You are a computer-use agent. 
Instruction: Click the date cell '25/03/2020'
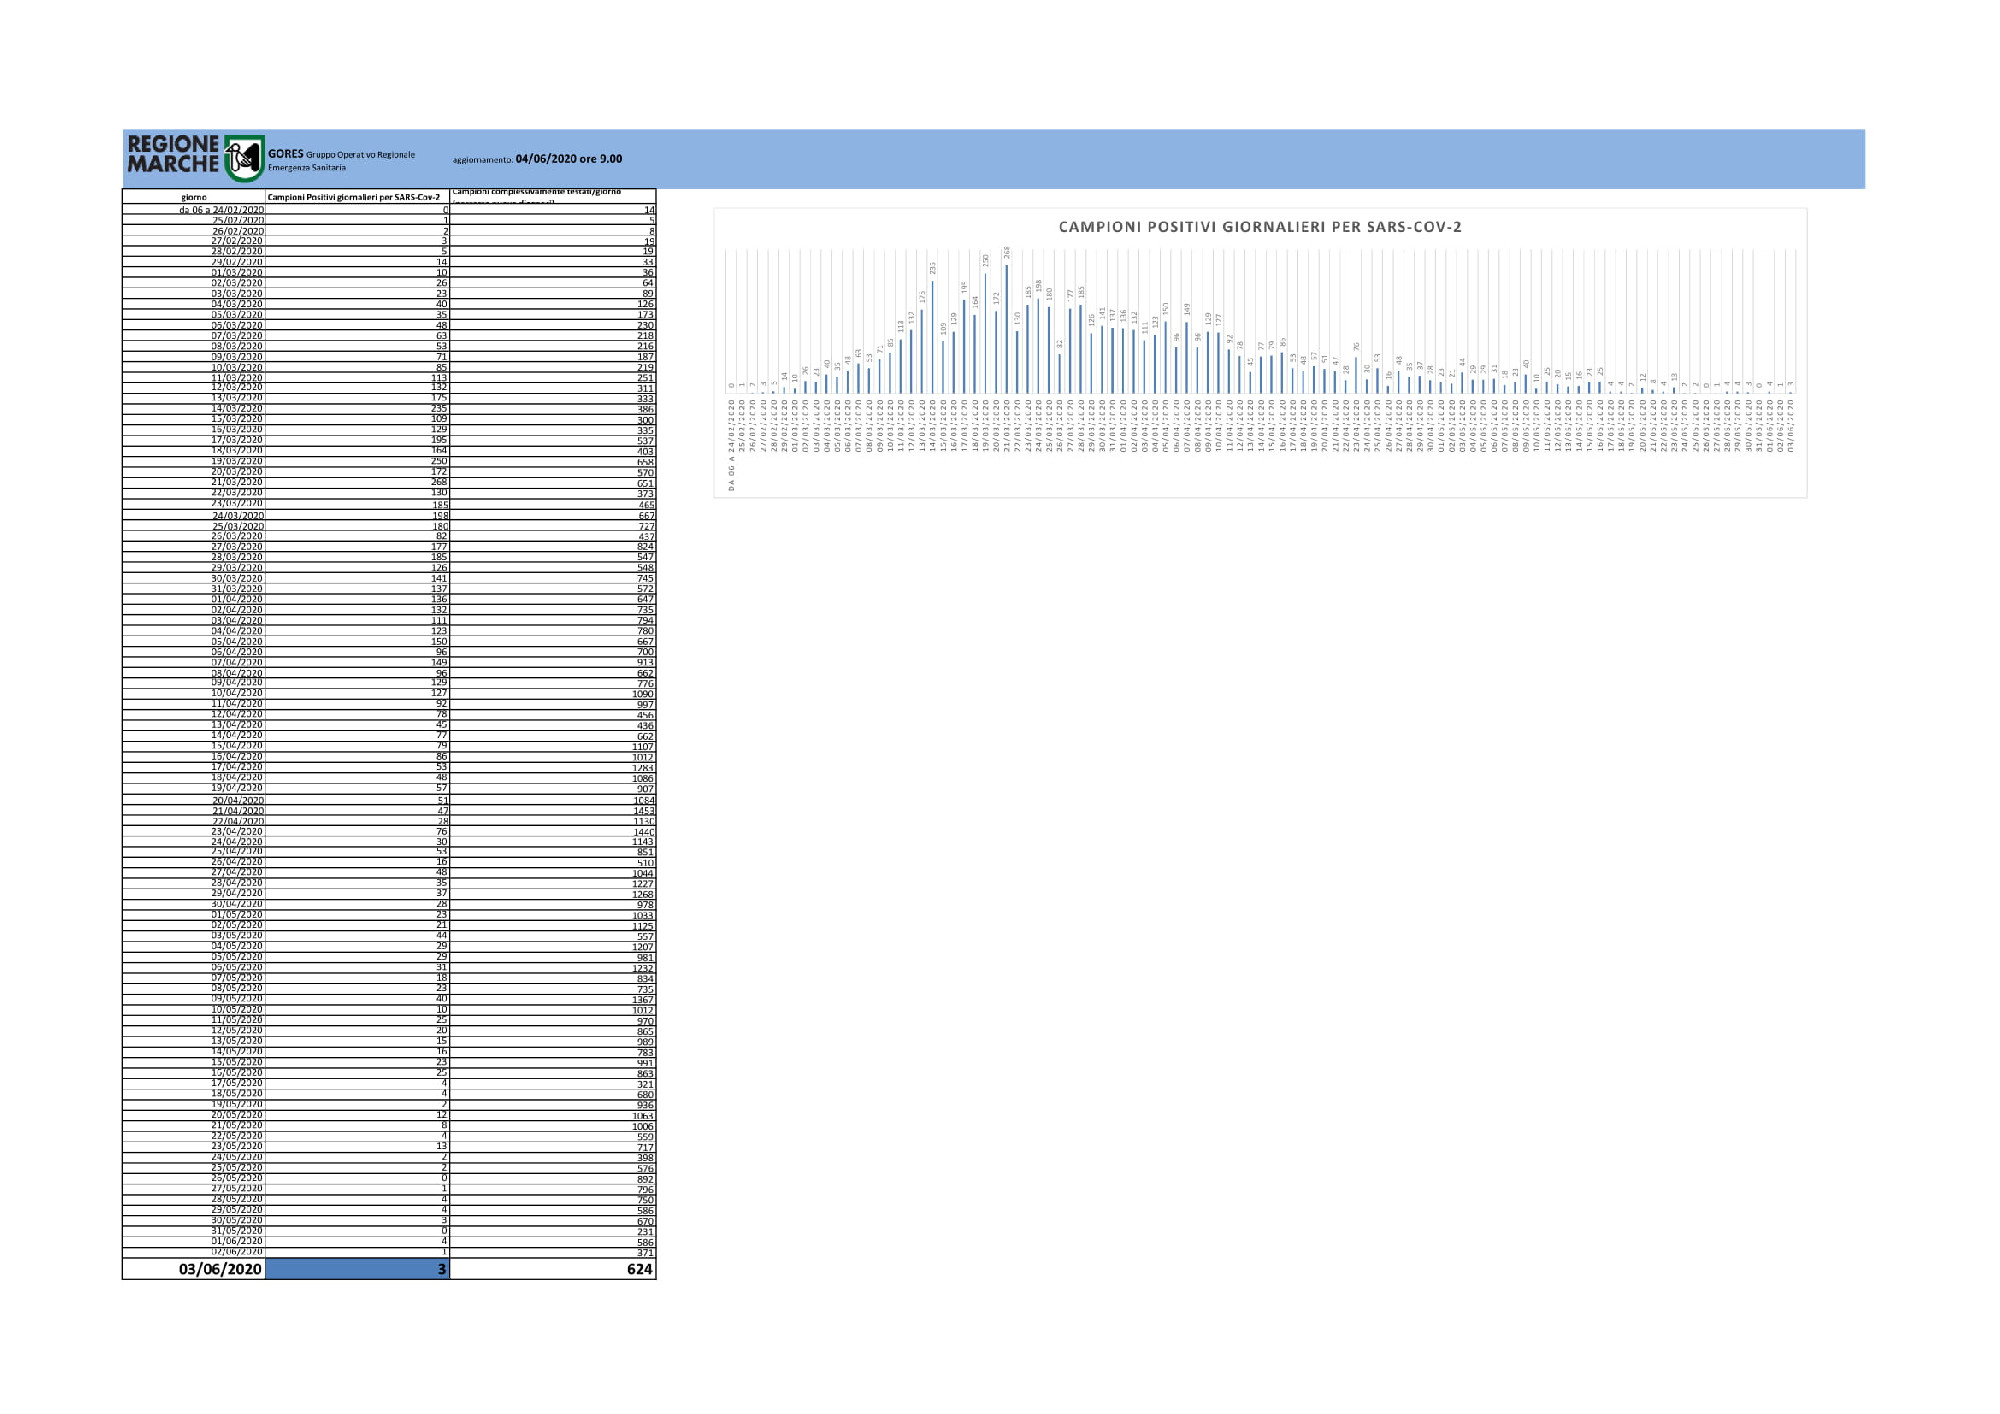point(238,526)
